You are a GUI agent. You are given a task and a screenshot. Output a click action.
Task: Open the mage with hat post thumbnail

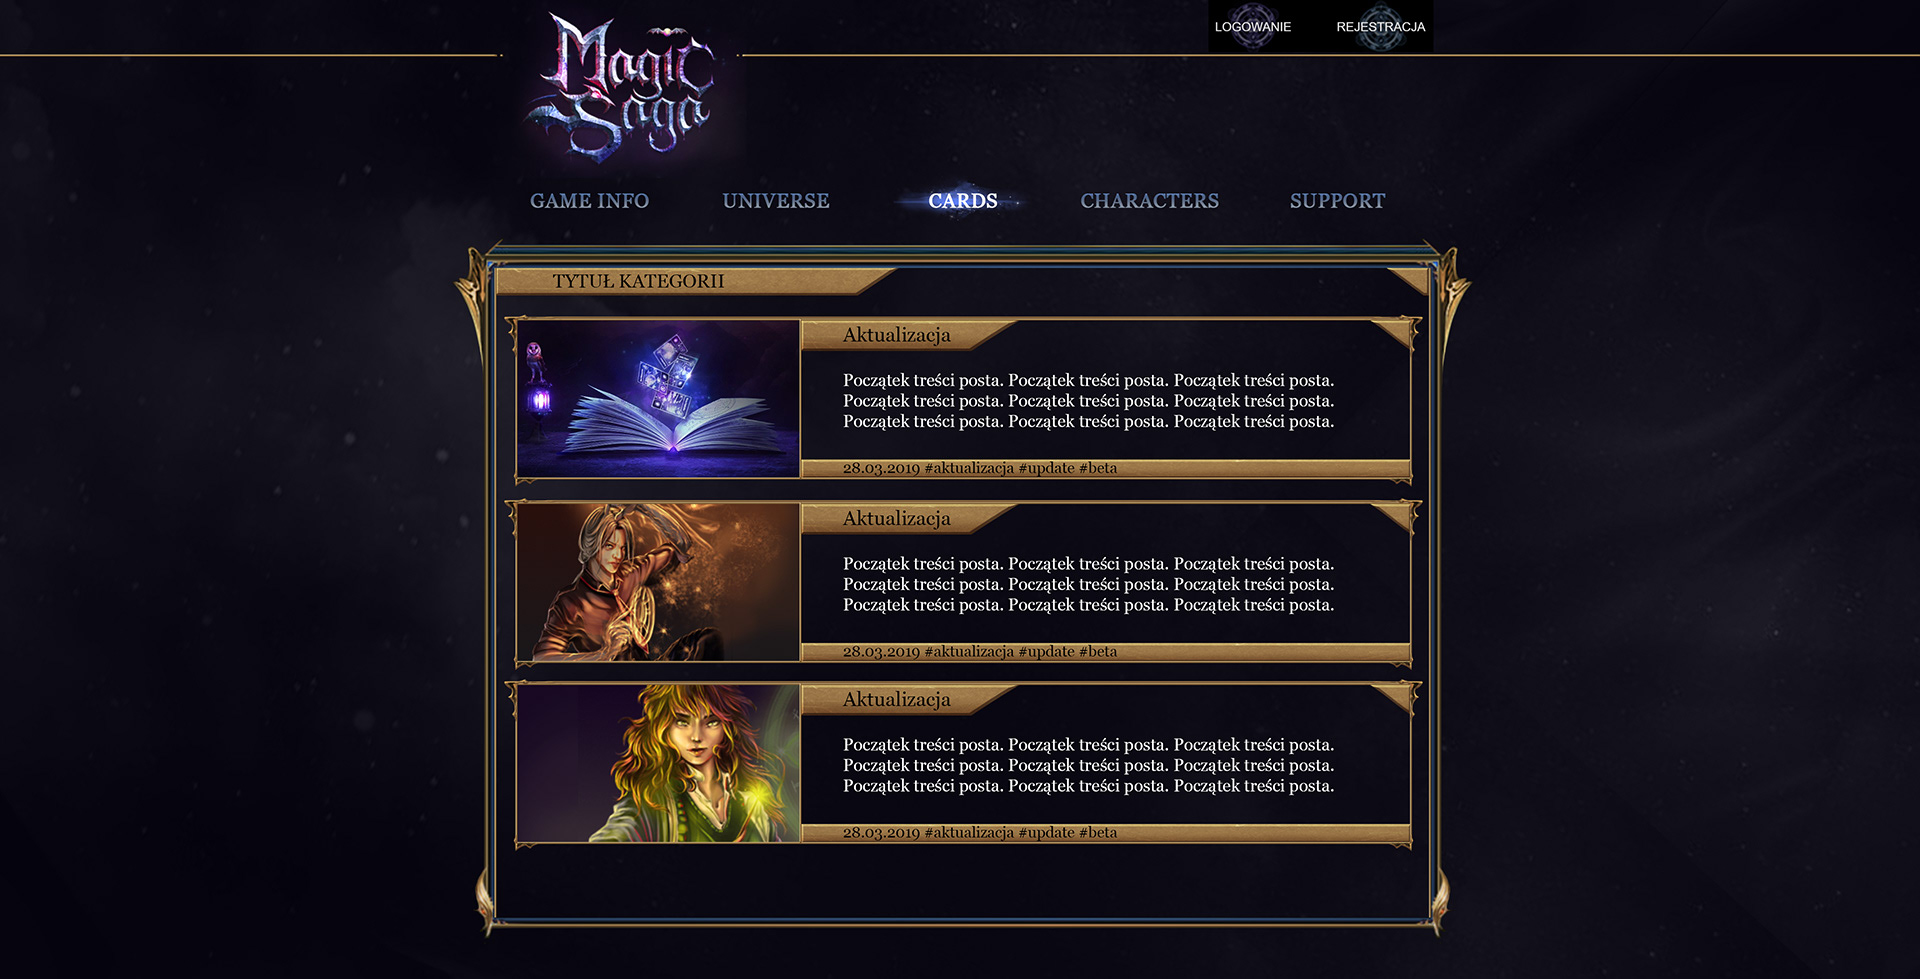click(x=658, y=582)
